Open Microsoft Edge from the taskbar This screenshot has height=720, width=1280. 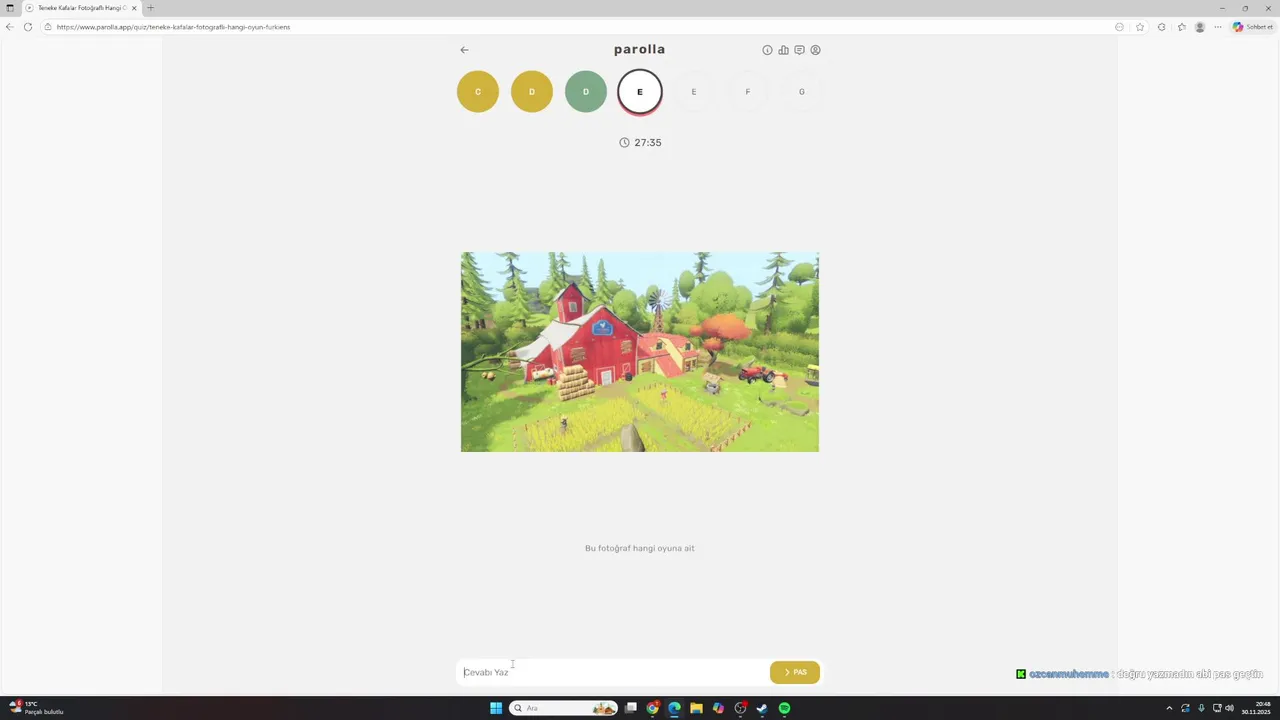click(x=674, y=708)
